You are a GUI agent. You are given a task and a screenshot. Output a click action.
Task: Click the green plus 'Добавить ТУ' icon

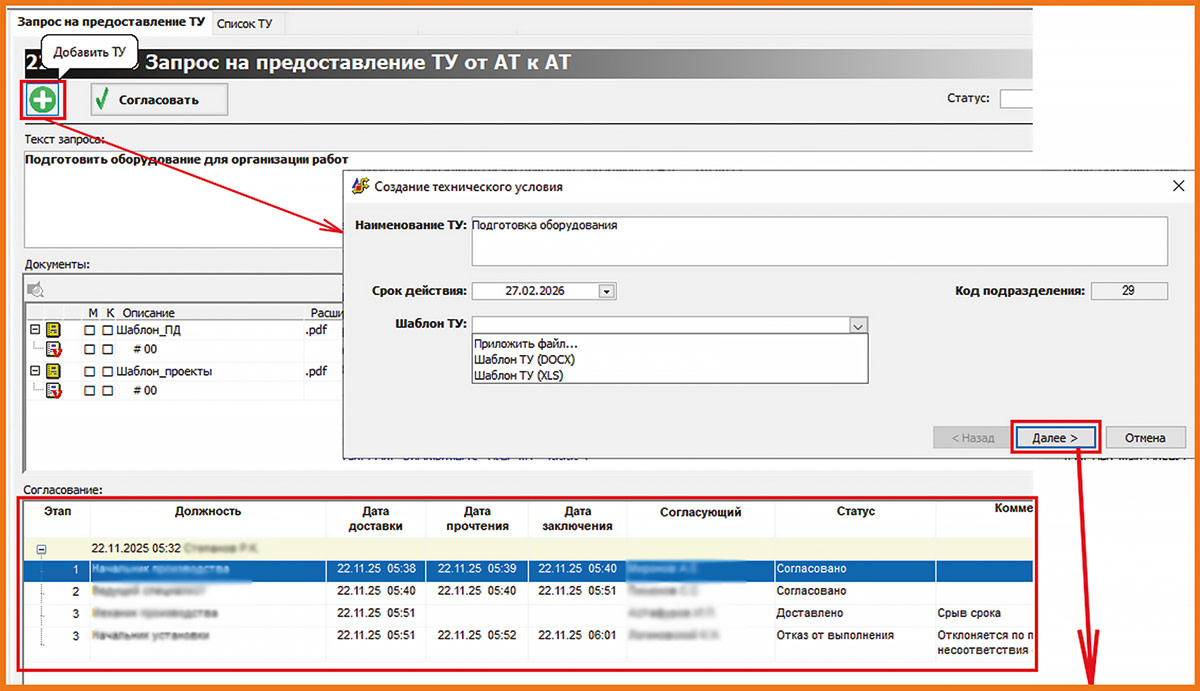point(43,99)
